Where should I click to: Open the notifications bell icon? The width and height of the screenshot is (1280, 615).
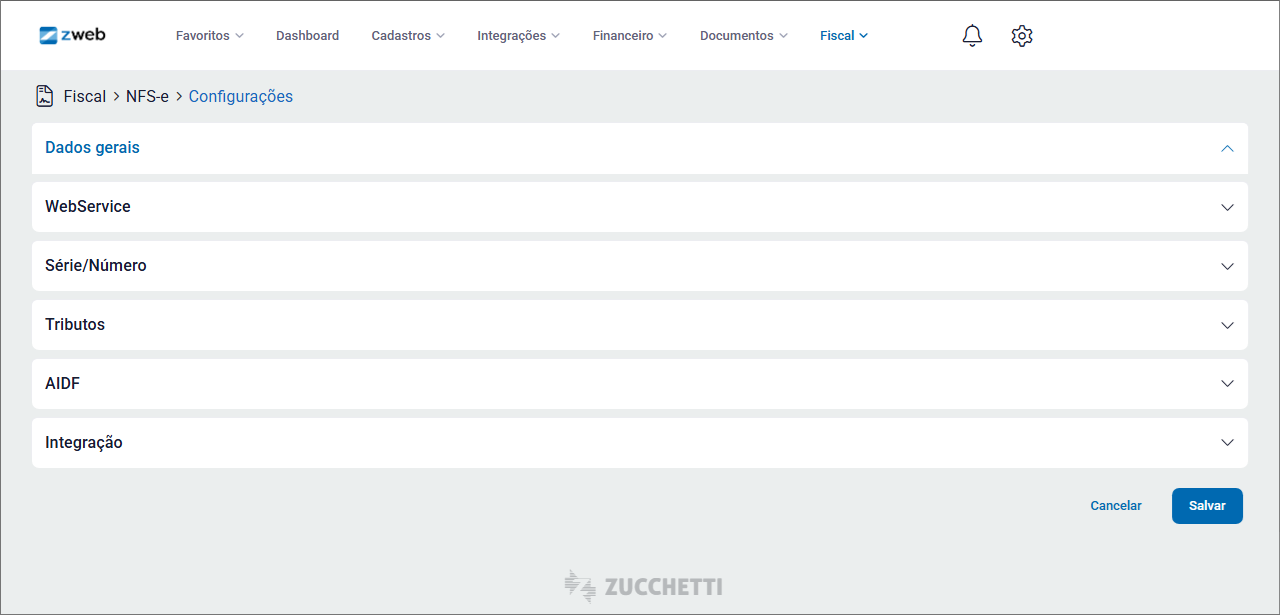972,36
